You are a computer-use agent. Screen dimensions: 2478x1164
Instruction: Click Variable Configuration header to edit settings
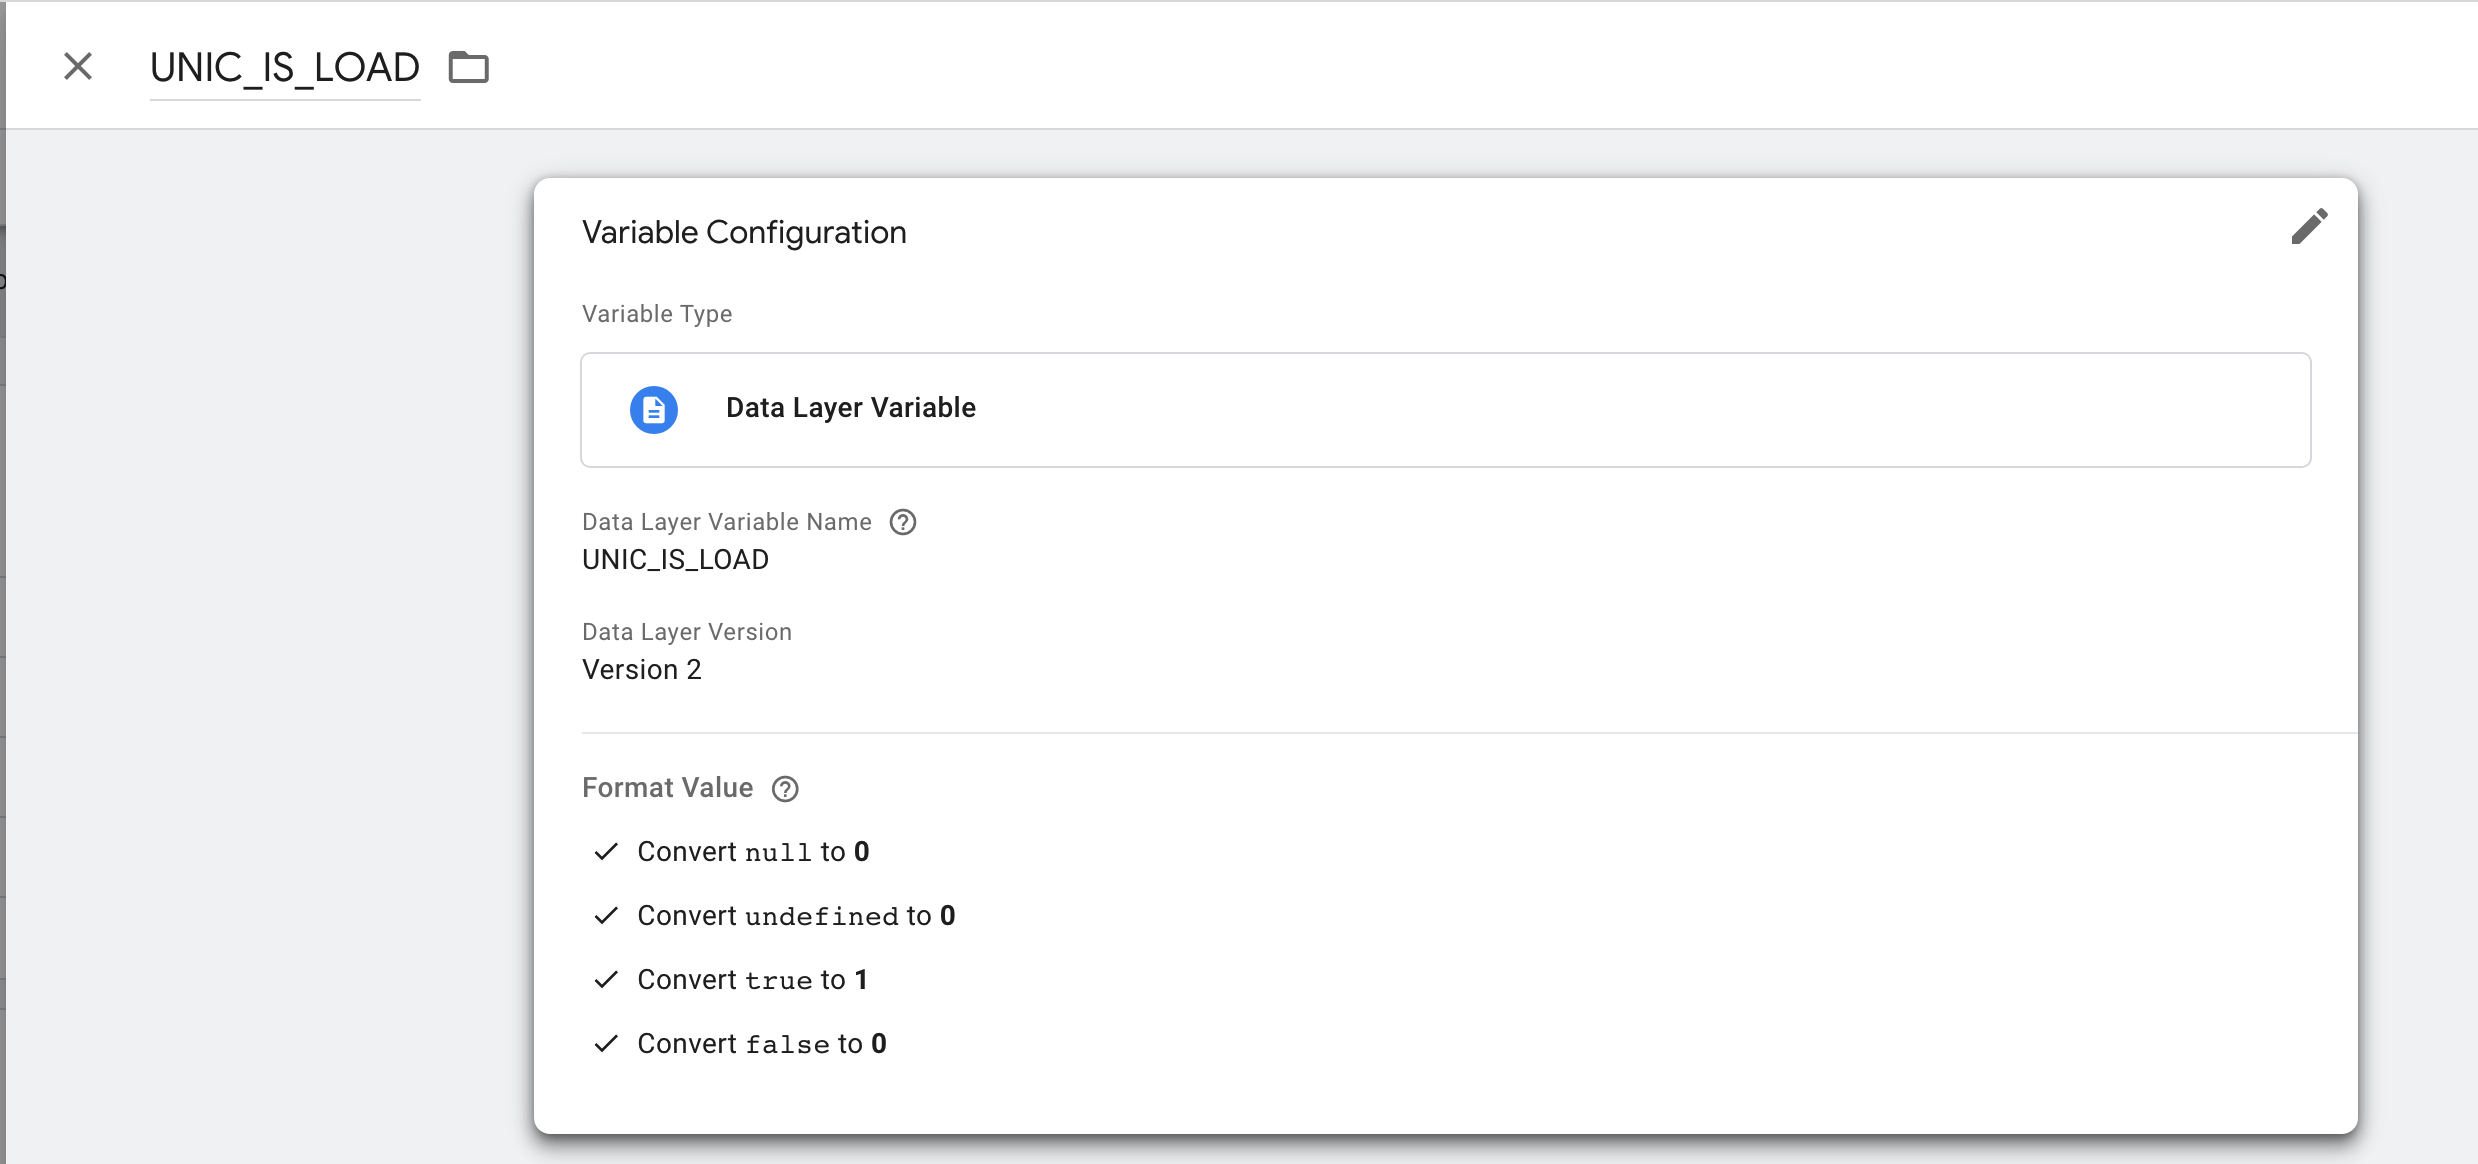click(744, 231)
